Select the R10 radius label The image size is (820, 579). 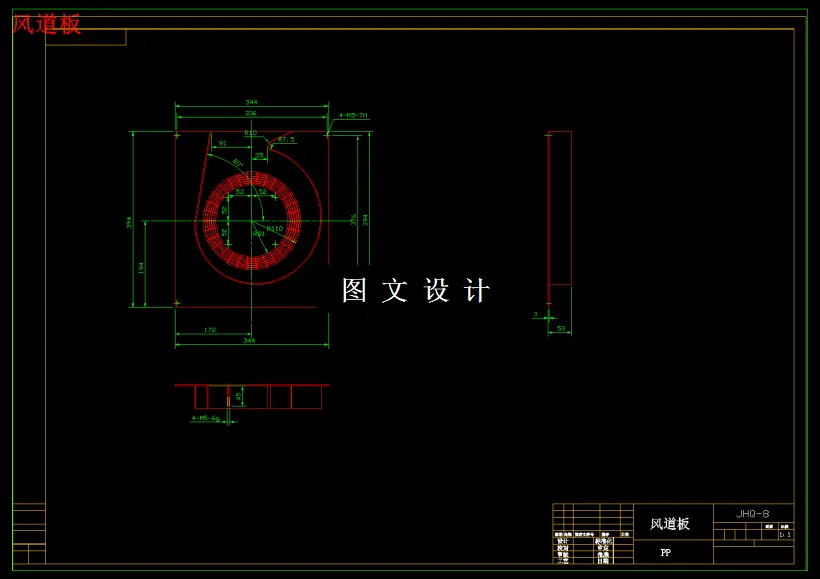coord(250,133)
